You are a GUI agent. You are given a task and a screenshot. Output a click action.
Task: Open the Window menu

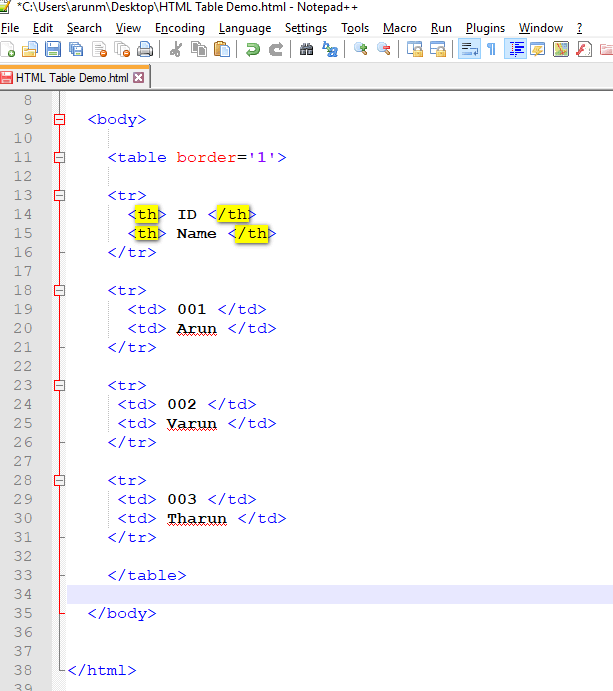point(541,28)
